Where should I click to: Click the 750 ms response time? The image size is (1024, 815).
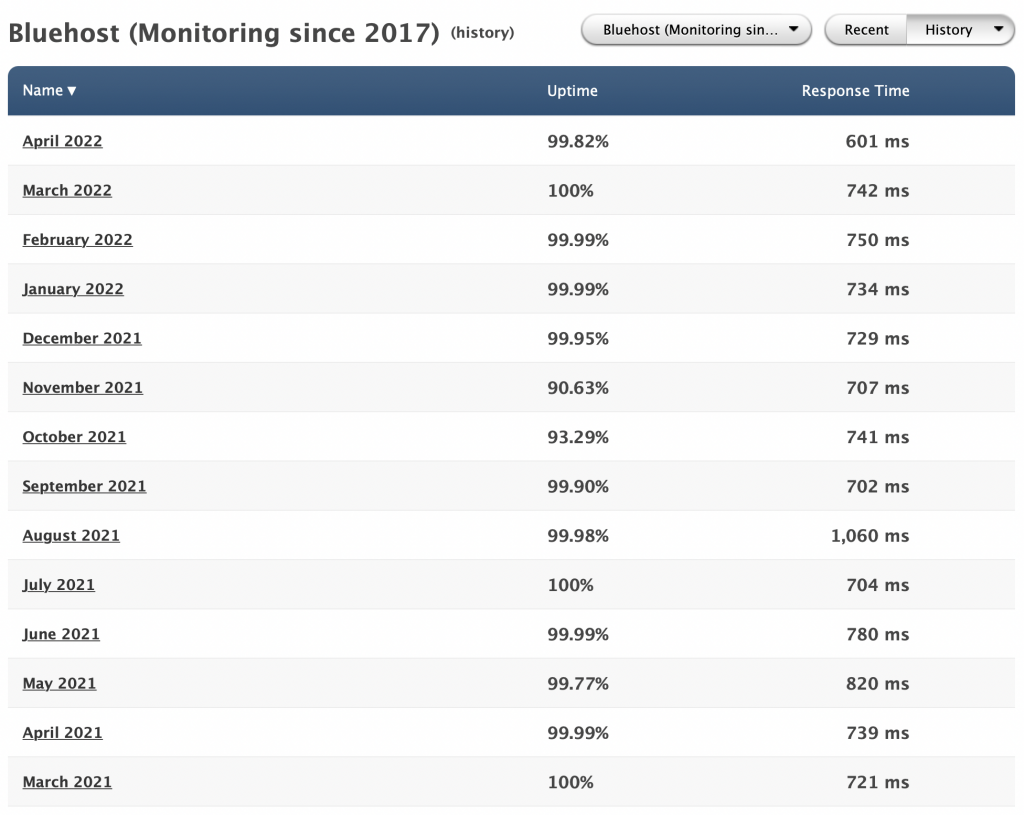877,240
